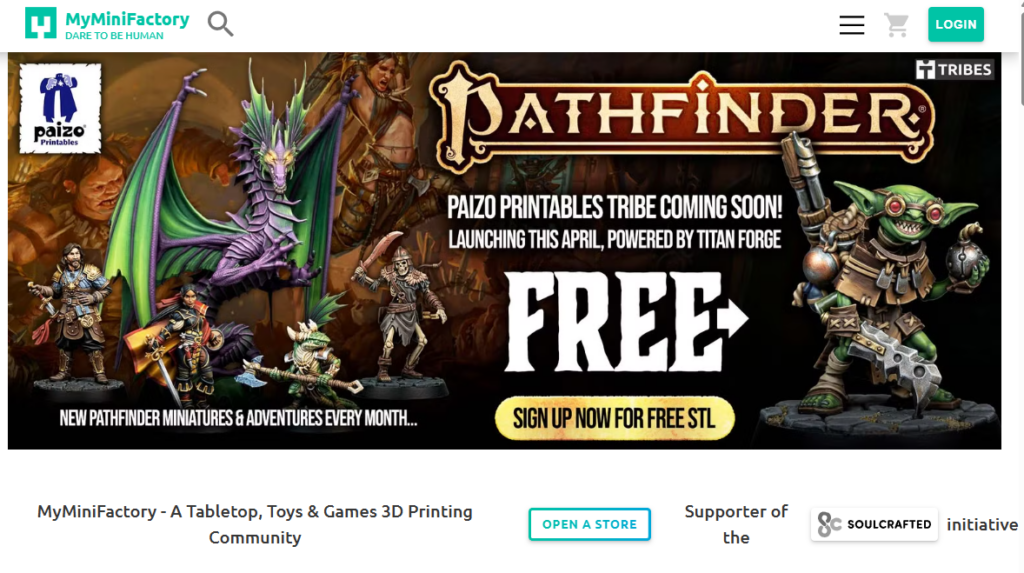
Task: View the shopping cart icon
Action: 896,25
